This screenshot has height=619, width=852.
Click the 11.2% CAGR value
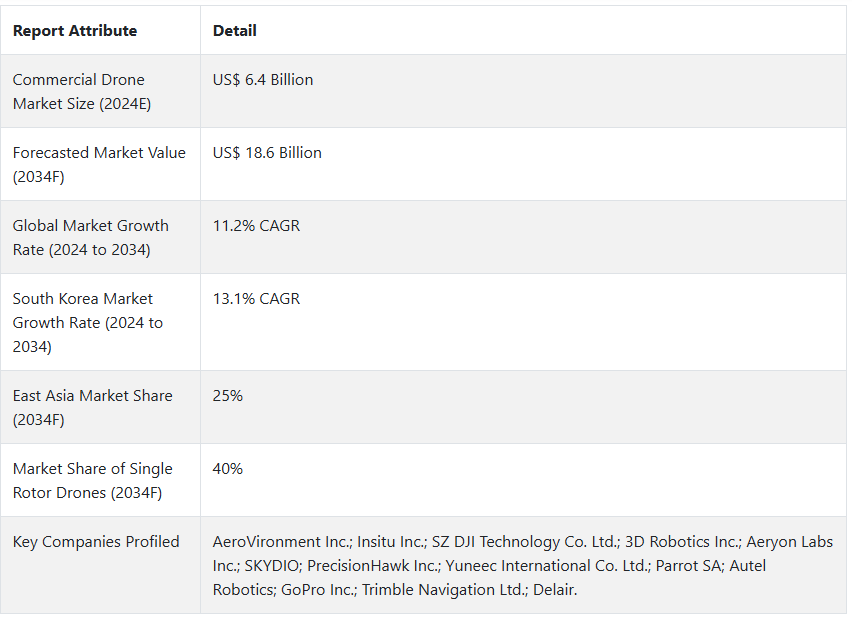coord(256,226)
